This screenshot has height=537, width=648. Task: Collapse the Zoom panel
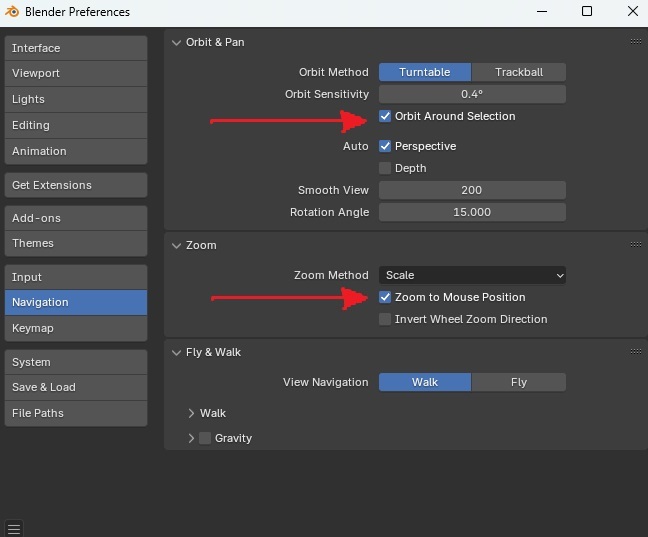pos(176,246)
